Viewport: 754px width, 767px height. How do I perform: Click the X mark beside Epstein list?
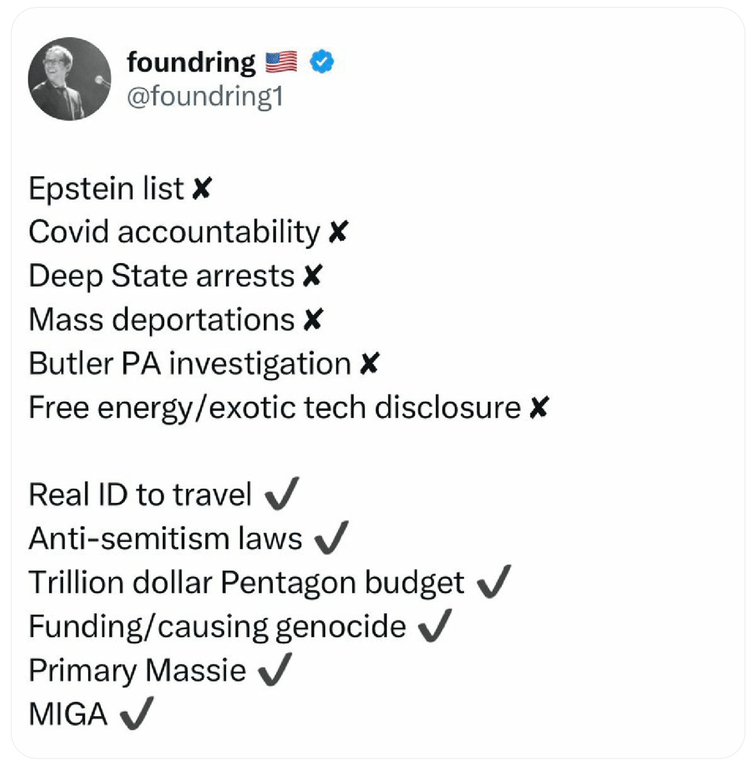coord(202,188)
